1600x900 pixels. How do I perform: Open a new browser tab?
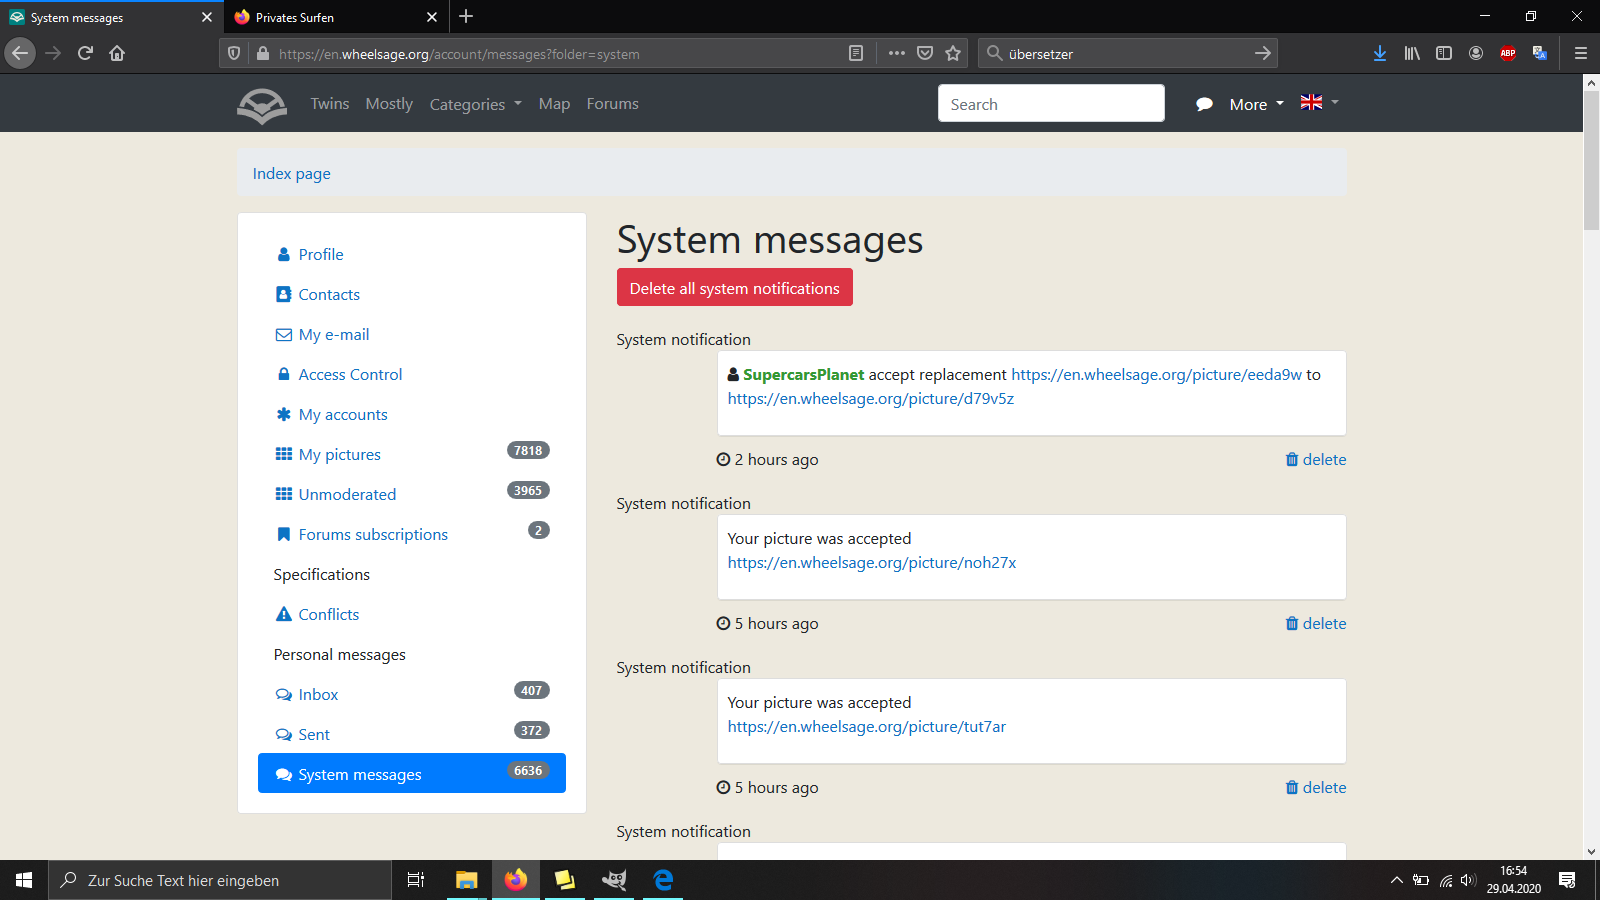coord(466,17)
